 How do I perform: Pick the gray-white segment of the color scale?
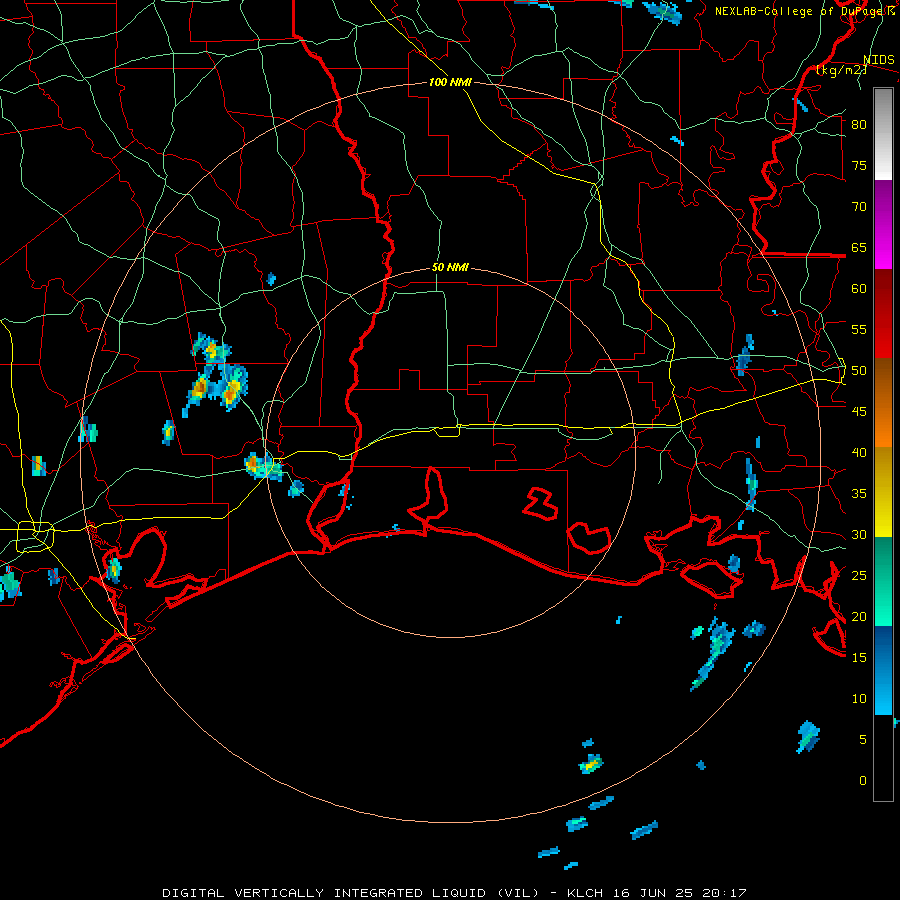pyautogui.click(x=883, y=134)
